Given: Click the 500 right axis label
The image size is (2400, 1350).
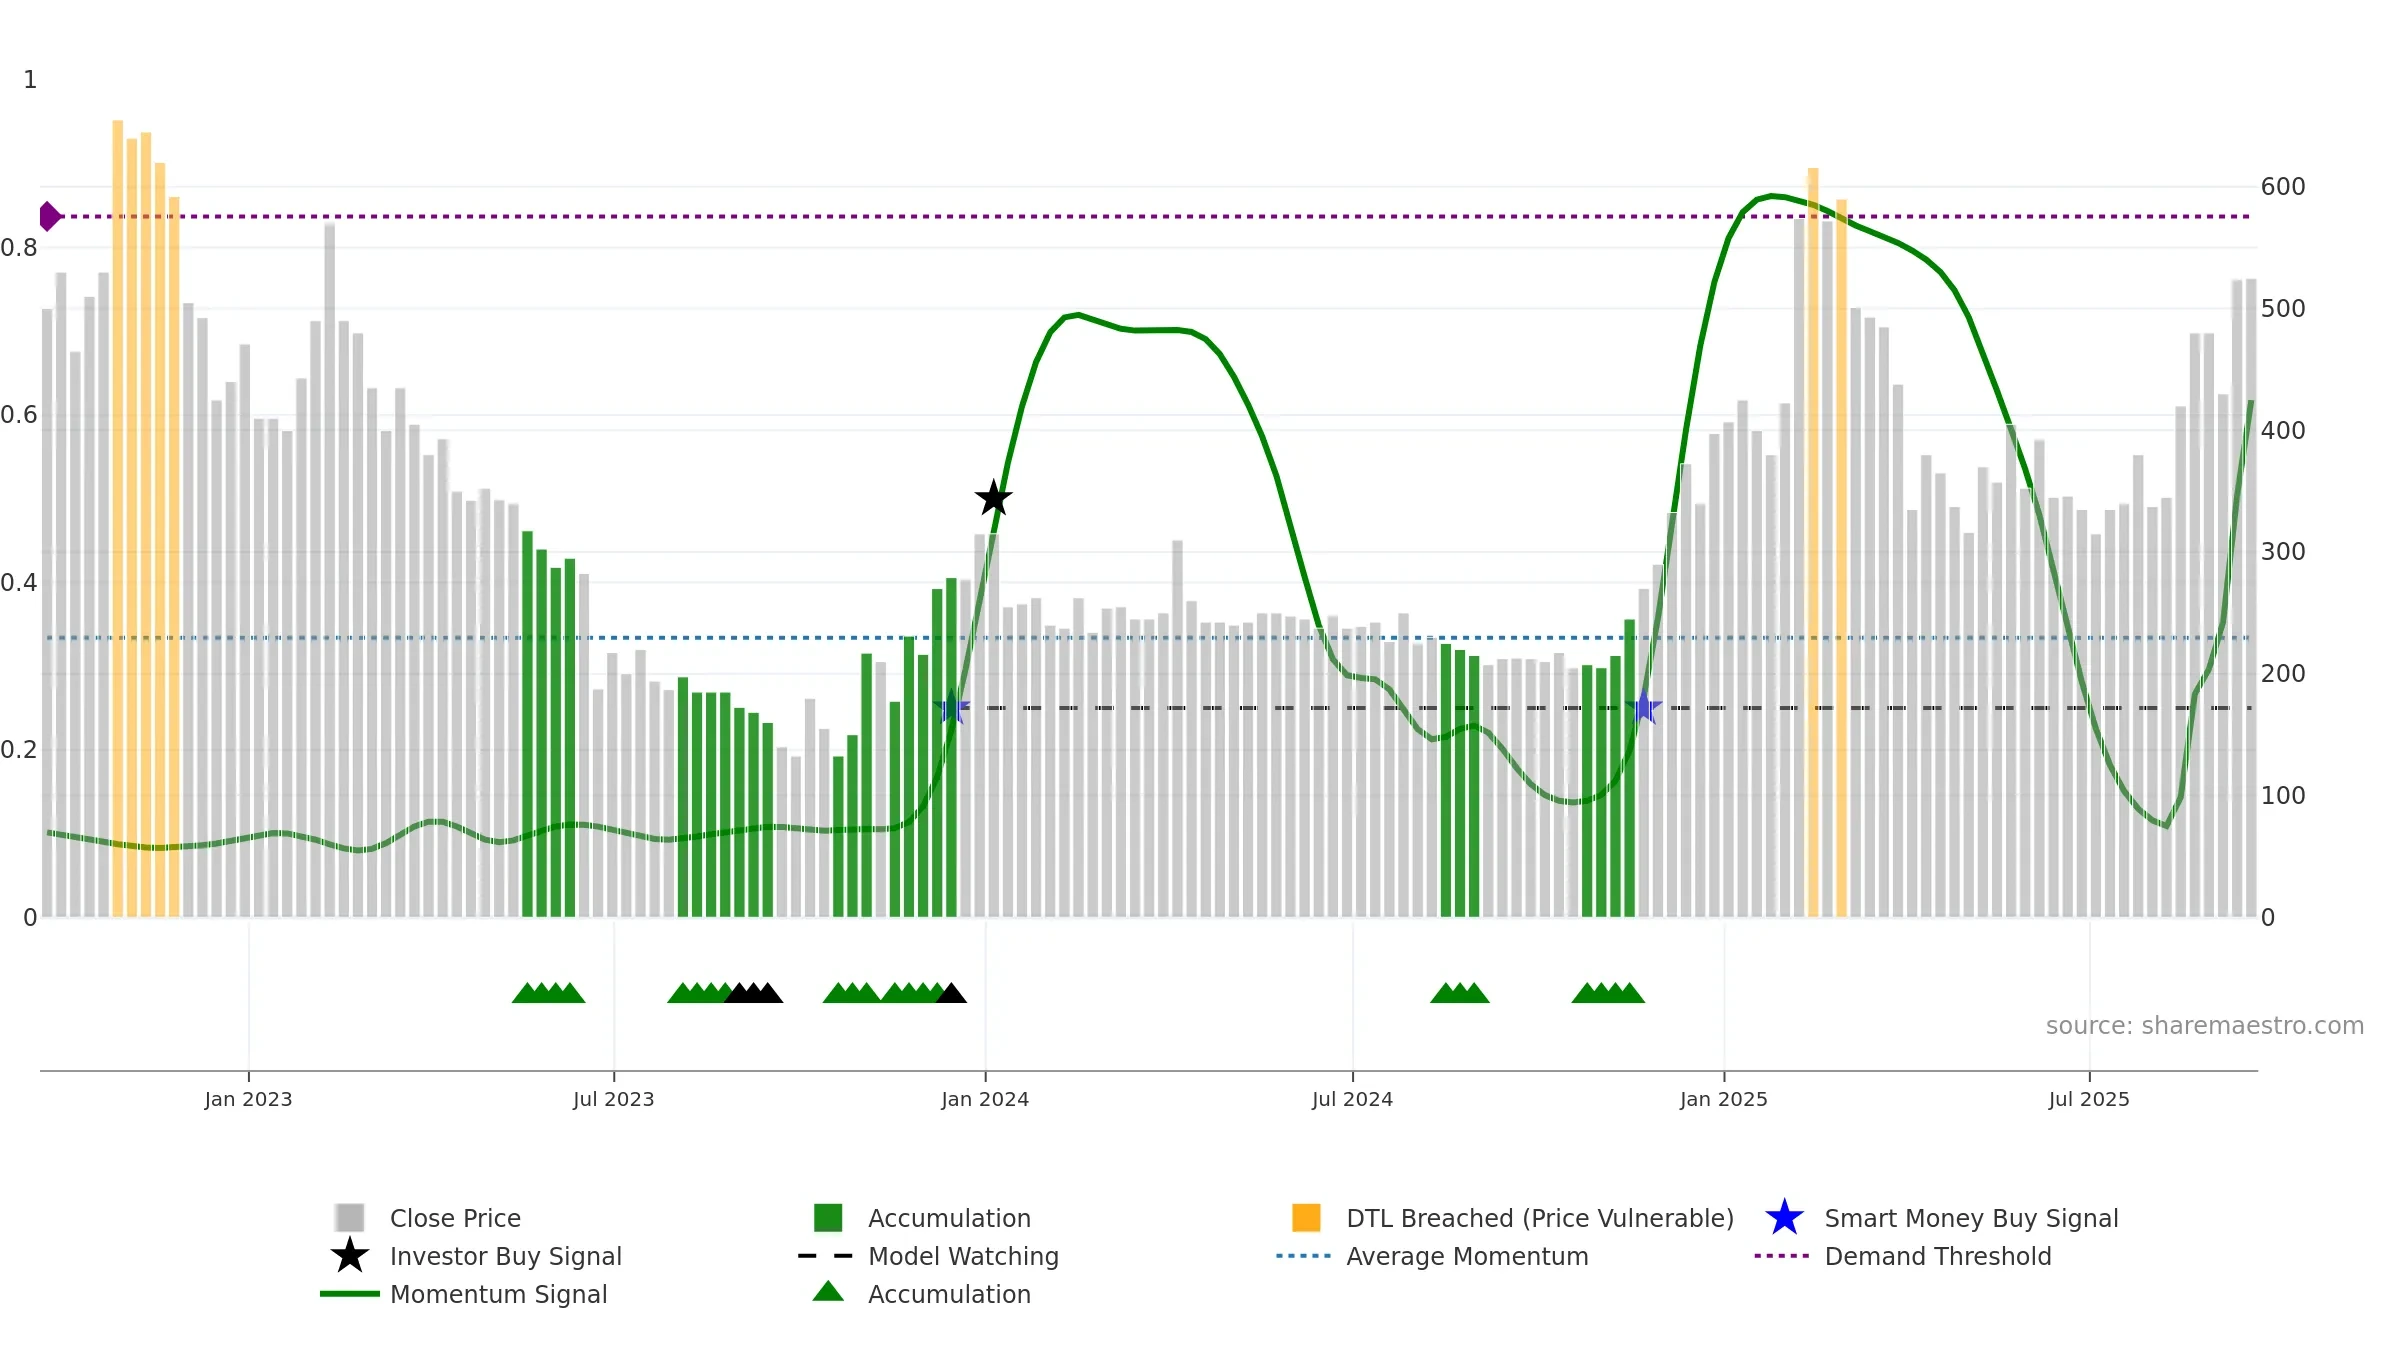Looking at the screenshot, I should click(x=2283, y=308).
